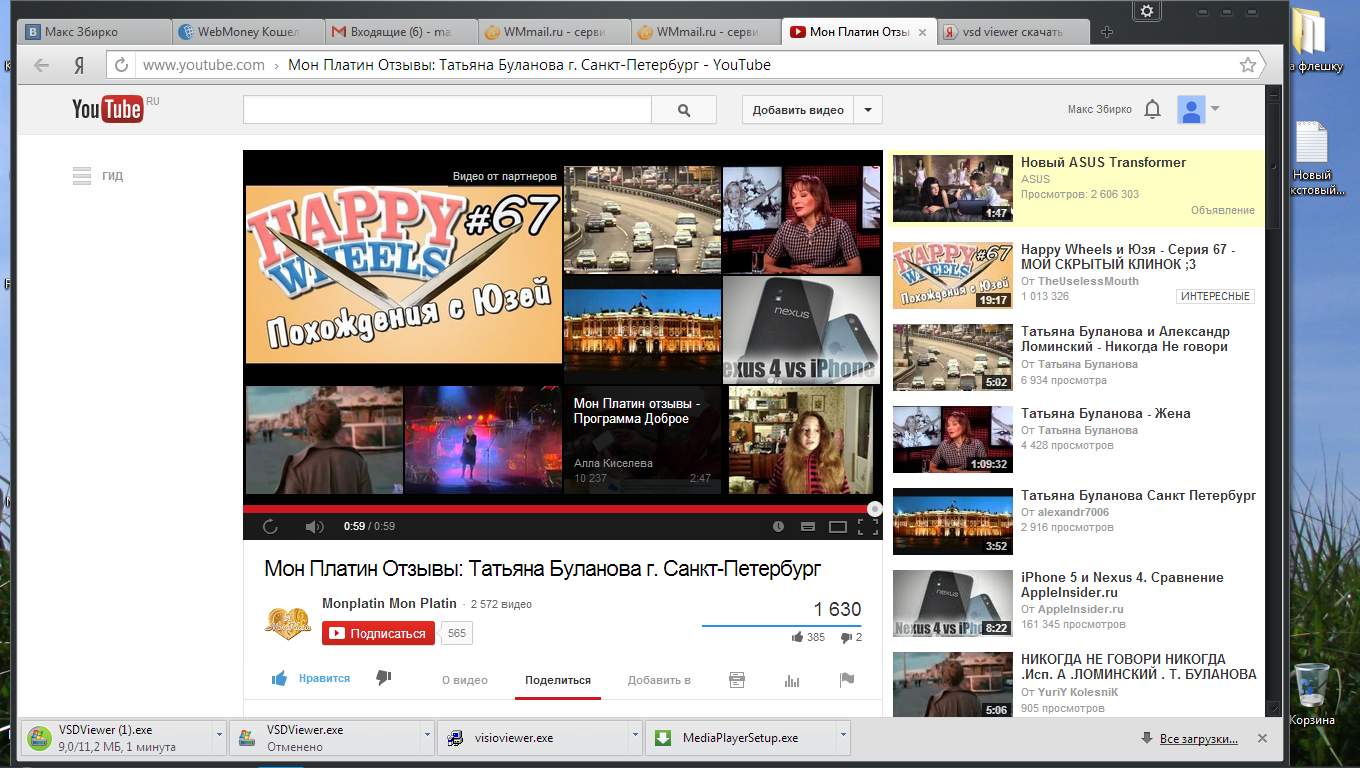Image resolution: width=1360 pixels, height=768 pixels.
Task: Open the dropdown next to Добавить видео
Action: click(868, 110)
